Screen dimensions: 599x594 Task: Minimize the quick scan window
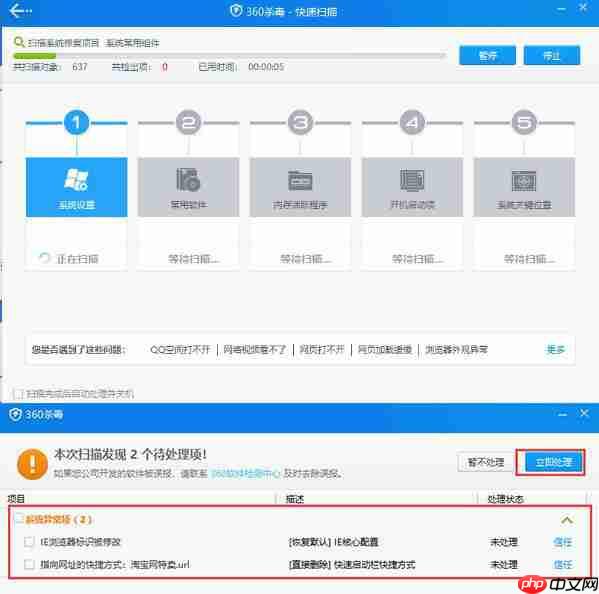tap(561, 8)
